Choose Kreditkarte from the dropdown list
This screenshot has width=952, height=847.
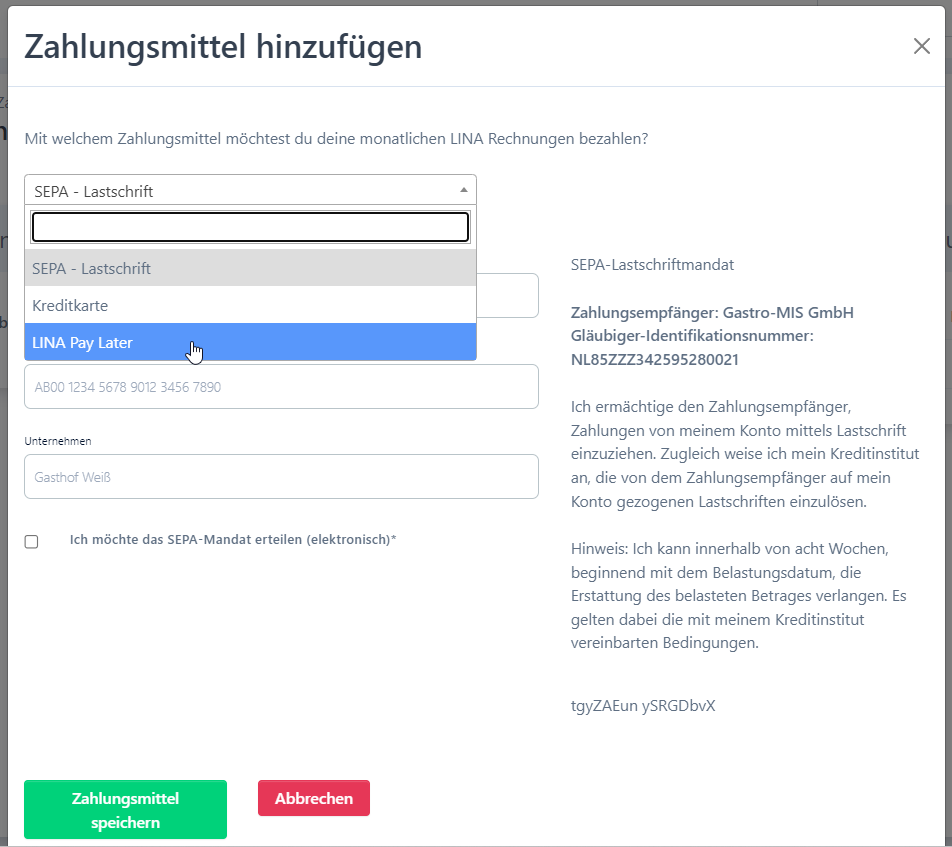coord(250,305)
